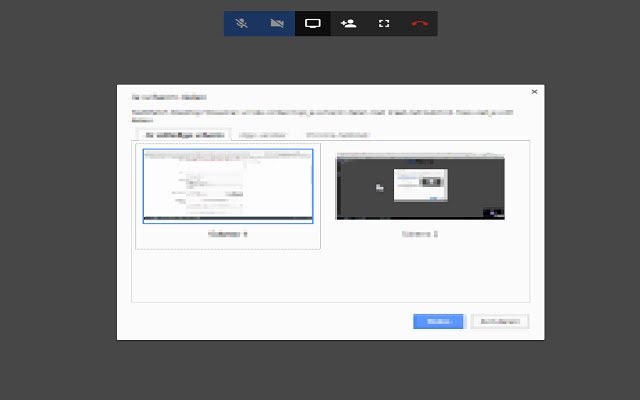Click the label under the dark screen thumbnail
Viewport: 640px width, 400px height.
(x=420, y=234)
